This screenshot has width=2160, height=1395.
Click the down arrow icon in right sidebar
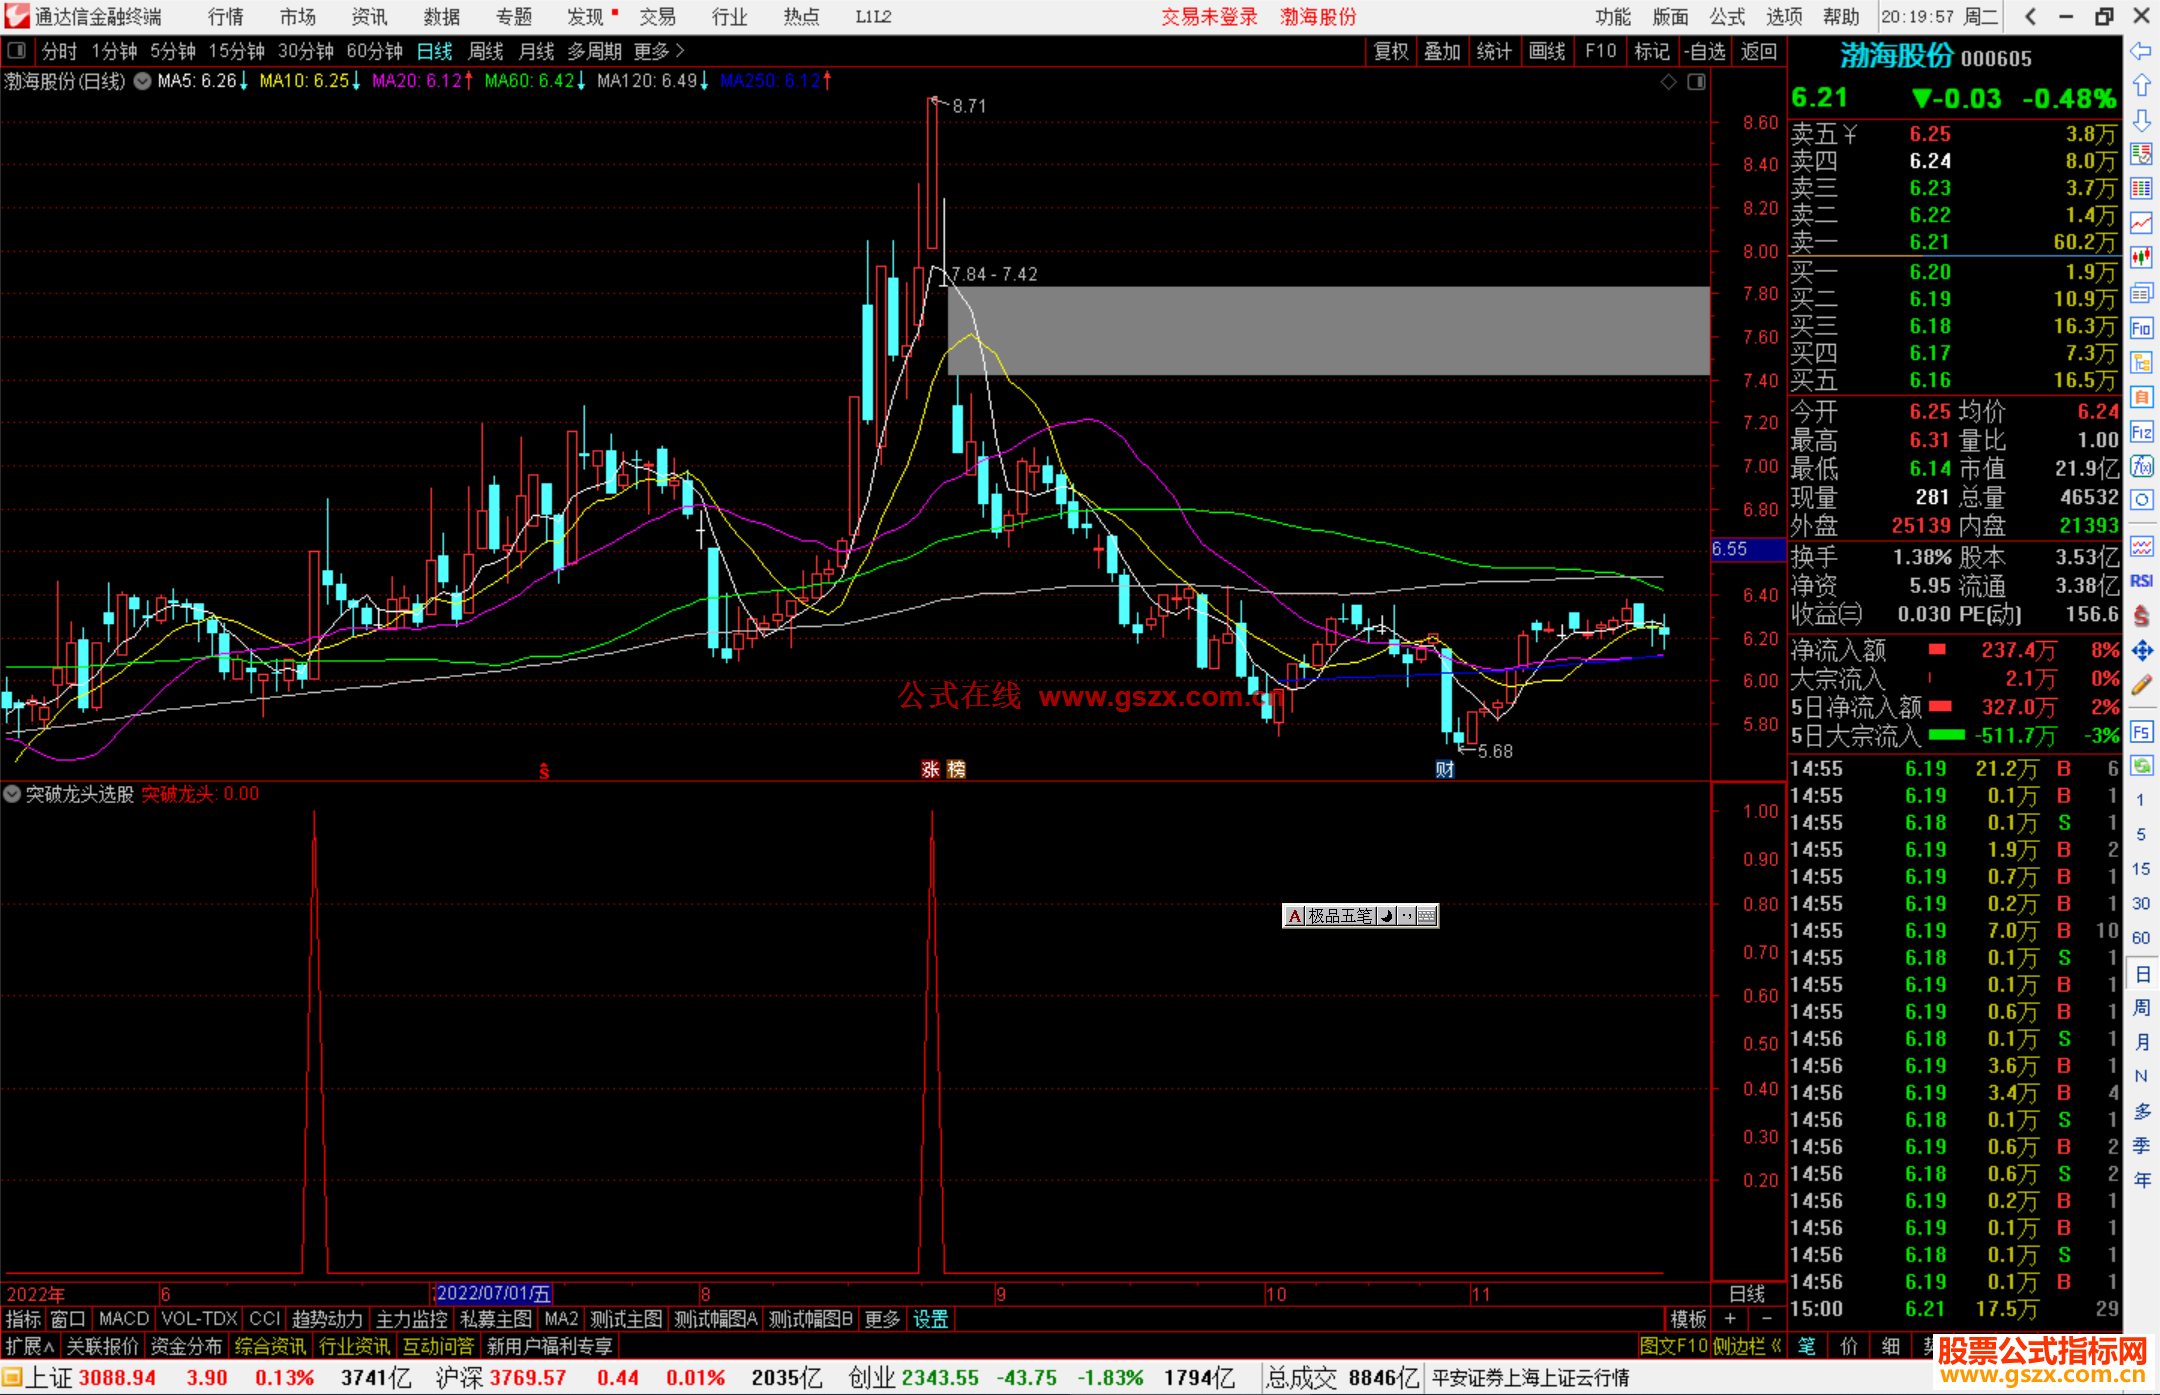(2141, 121)
